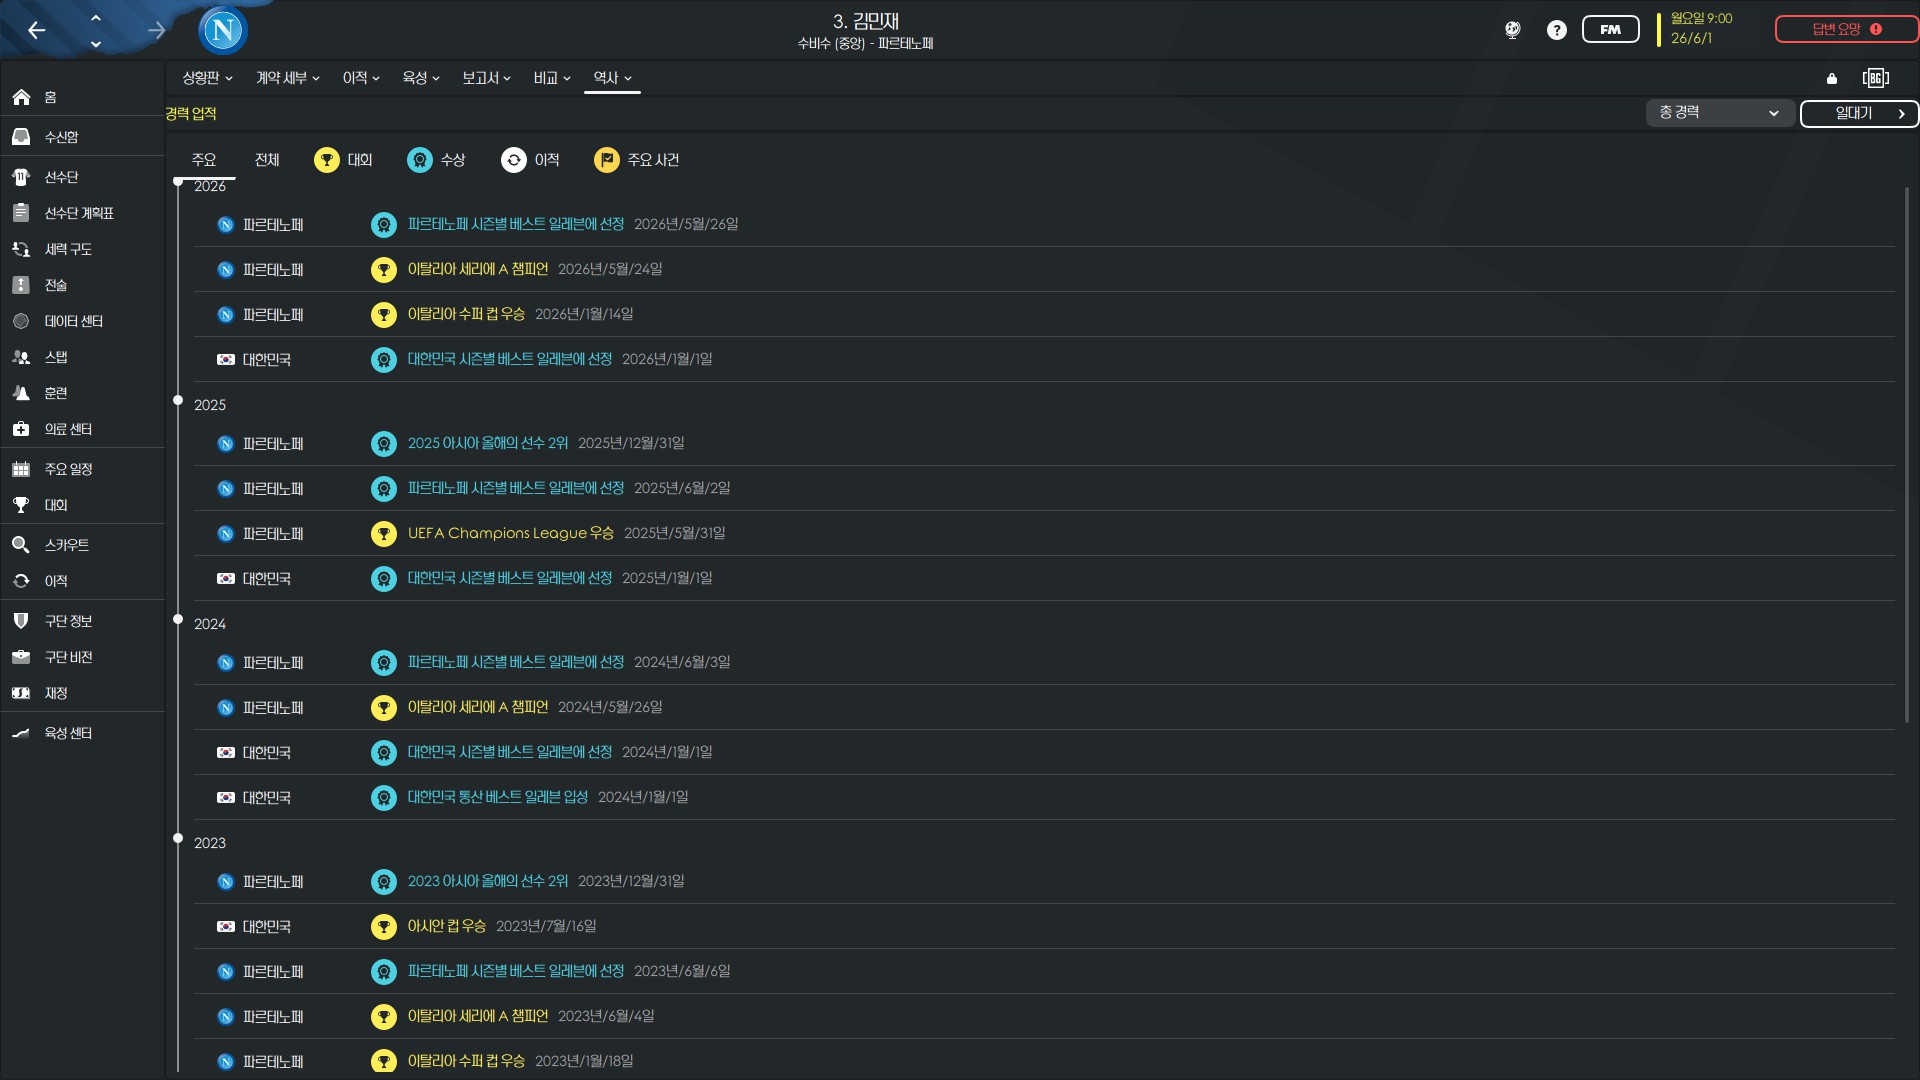Filter by 주요 사건 tab

point(637,160)
